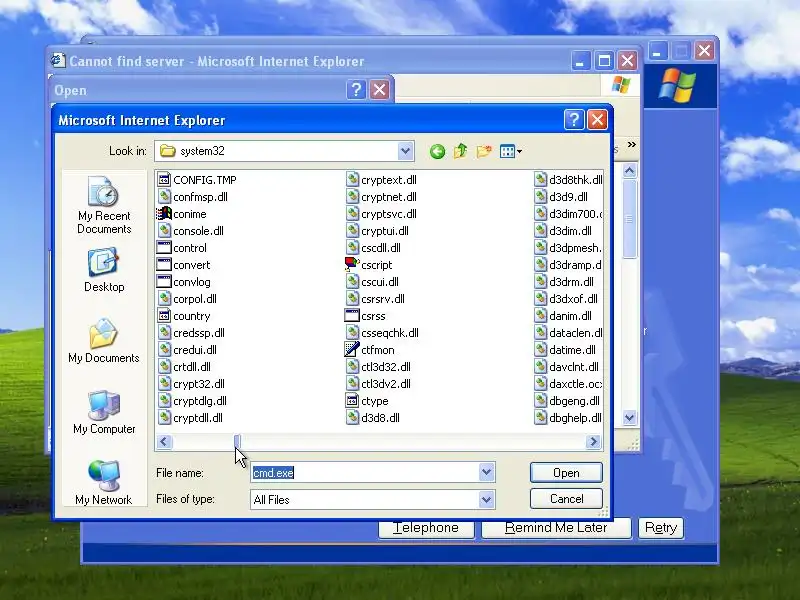Click the help button of the Open dialog behind
Viewport: 800px width, 600px height.
(x=356, y=90)
